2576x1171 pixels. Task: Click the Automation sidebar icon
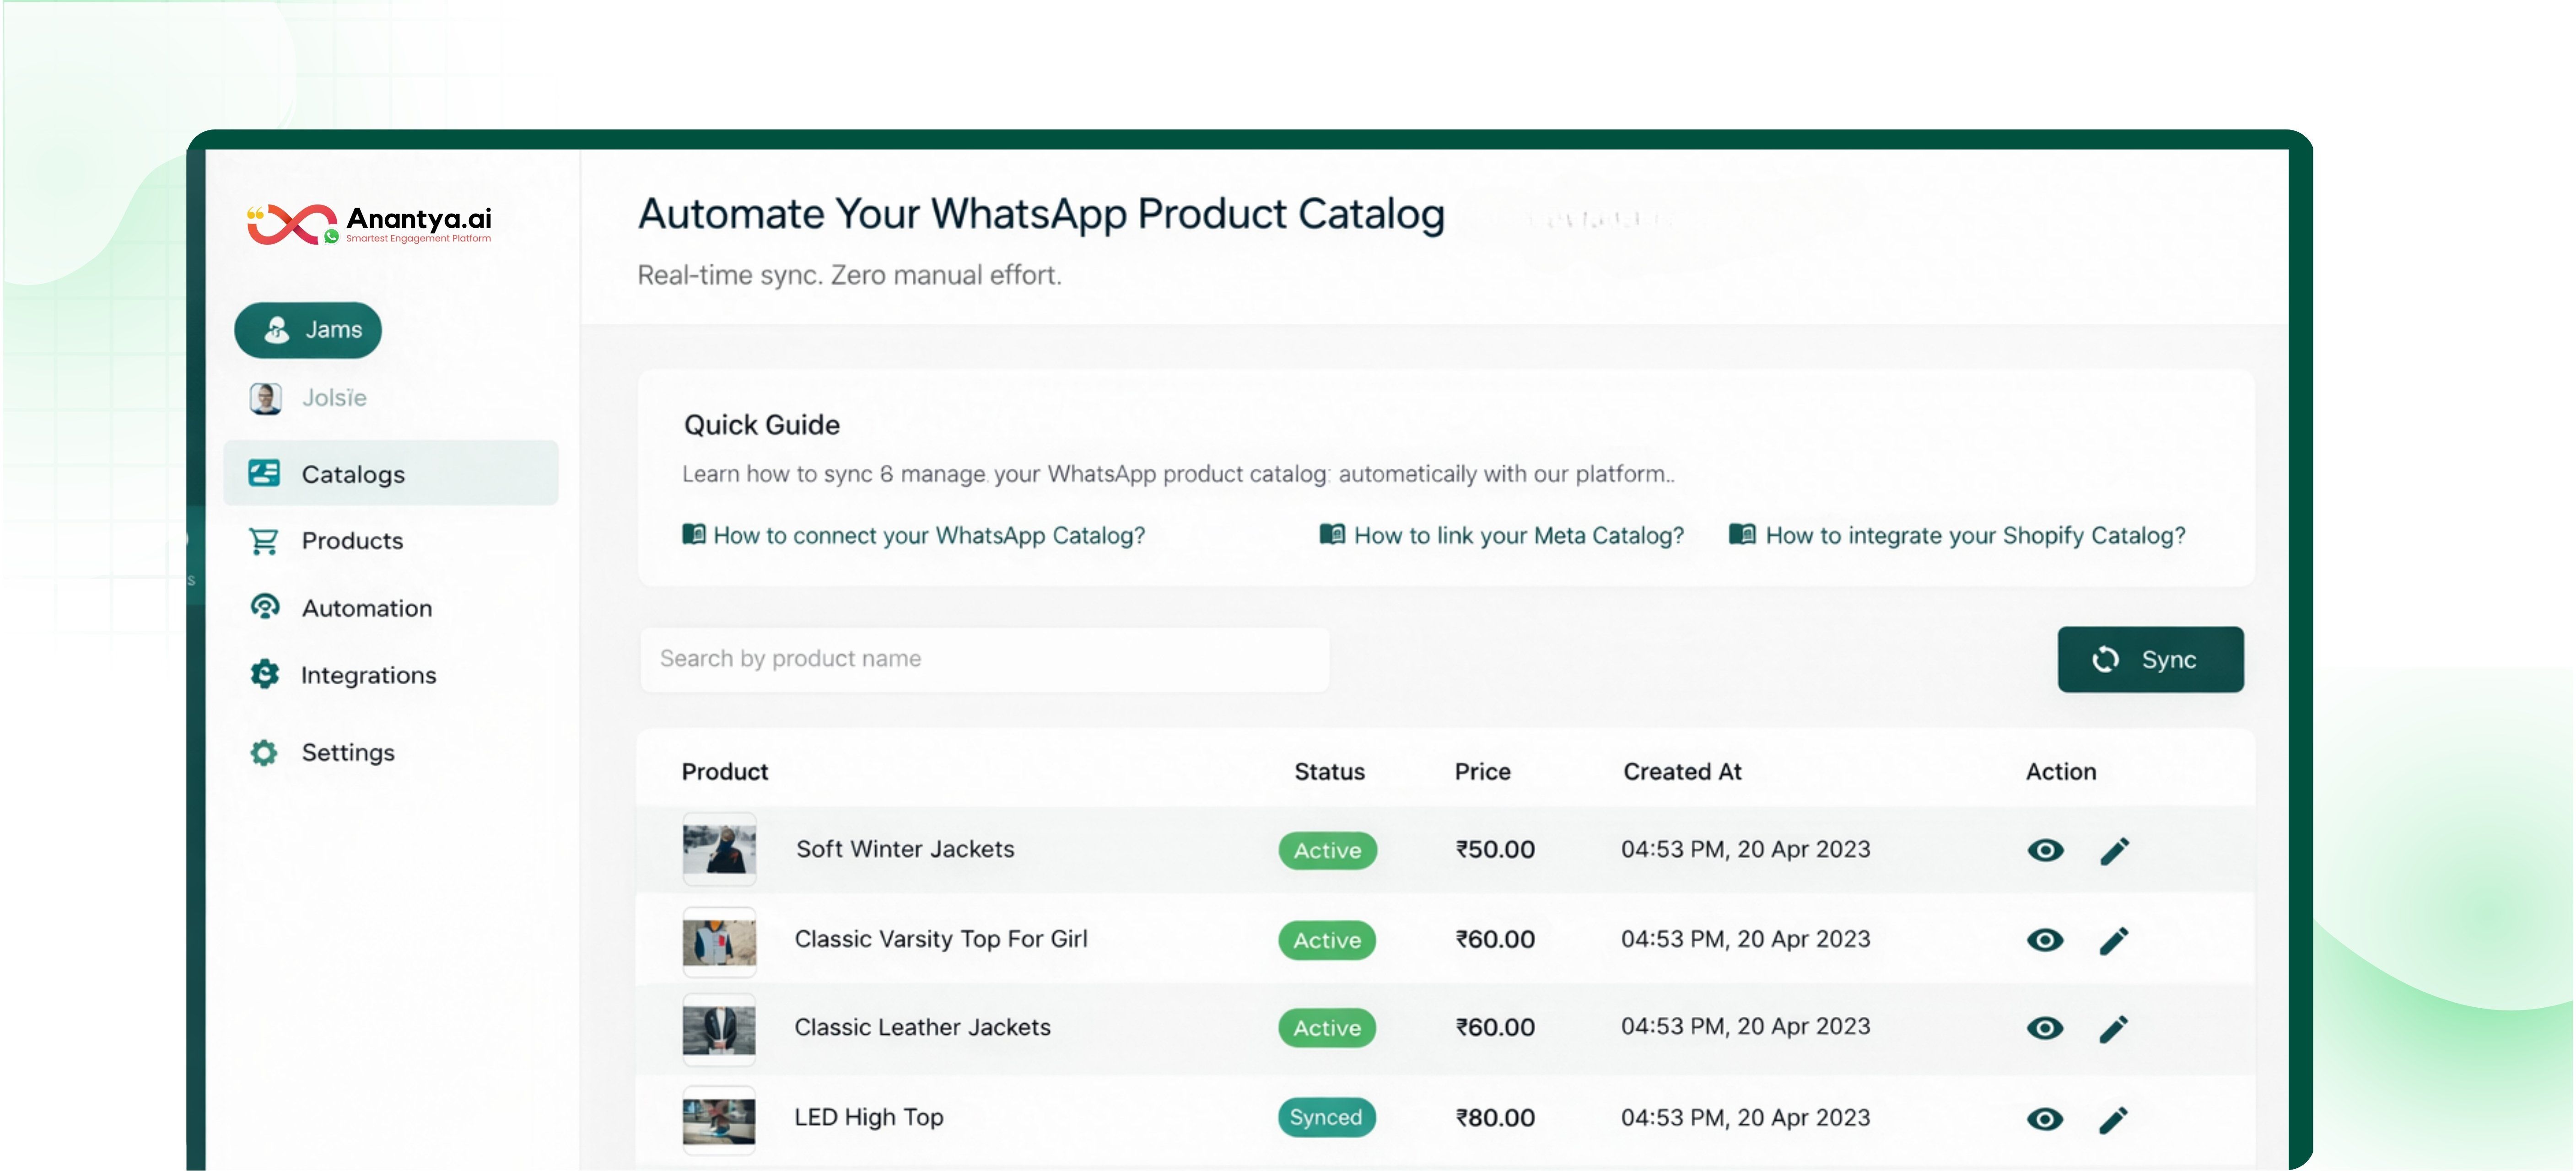point(264,607)
